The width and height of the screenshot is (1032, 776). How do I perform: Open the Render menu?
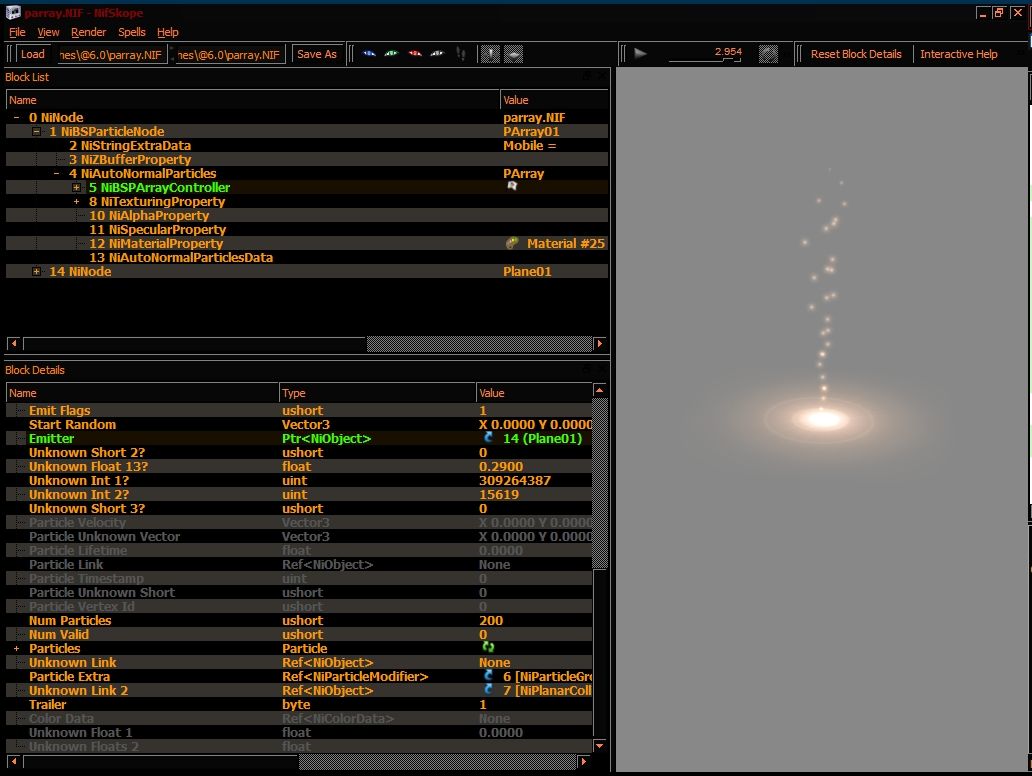pos(88,32)
